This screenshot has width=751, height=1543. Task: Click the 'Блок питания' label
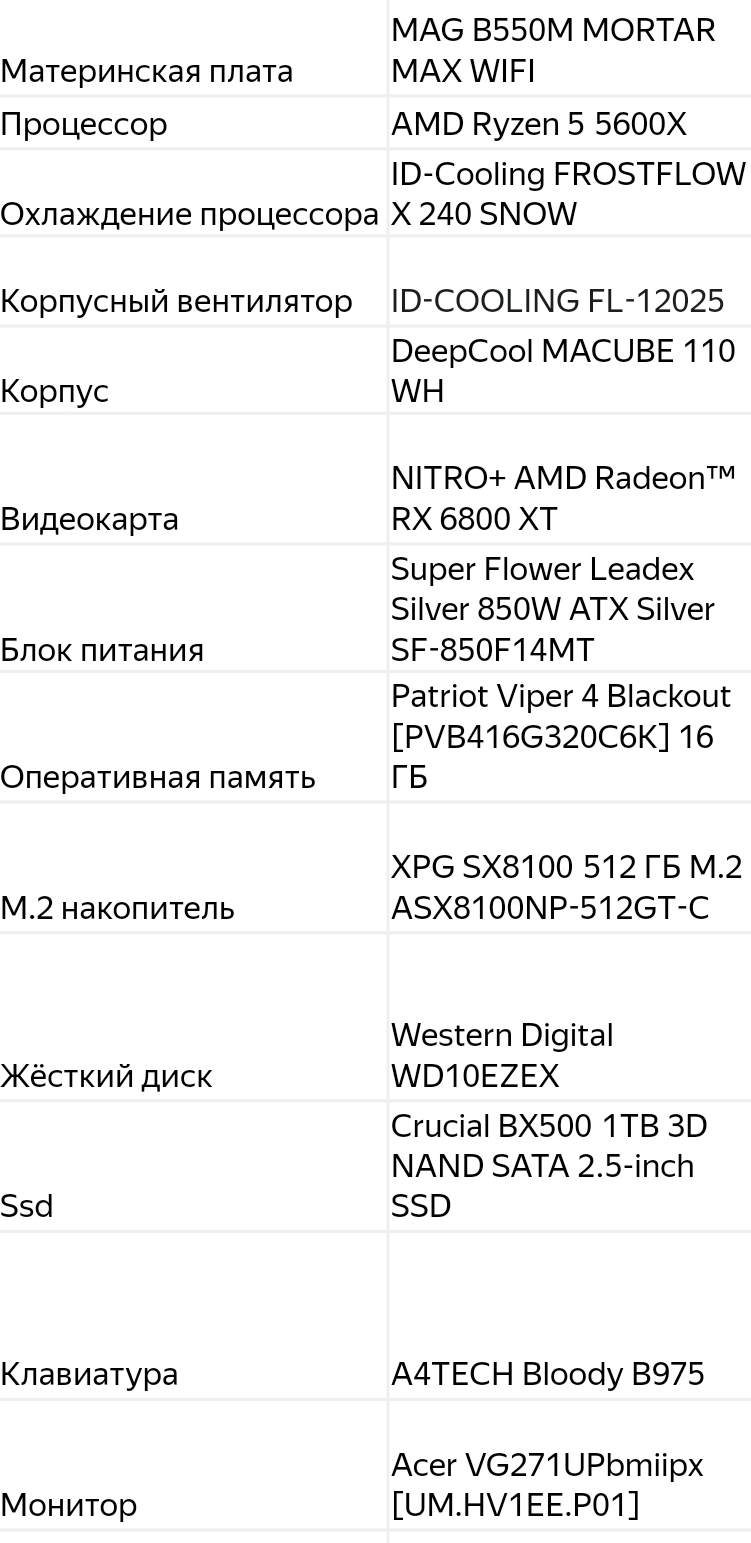coord(102,650)
